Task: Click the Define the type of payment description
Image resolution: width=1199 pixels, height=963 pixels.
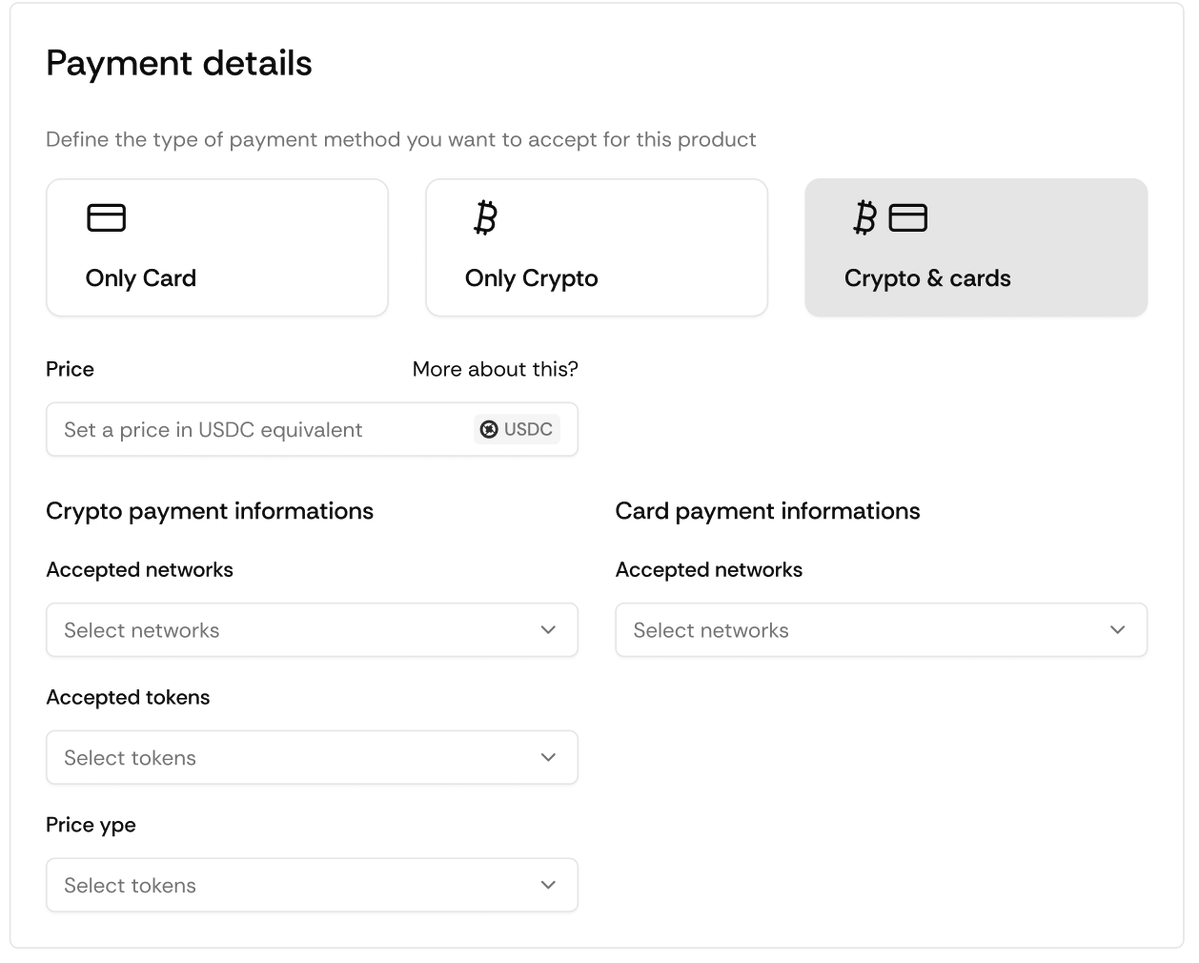Action: pos(401,140)
